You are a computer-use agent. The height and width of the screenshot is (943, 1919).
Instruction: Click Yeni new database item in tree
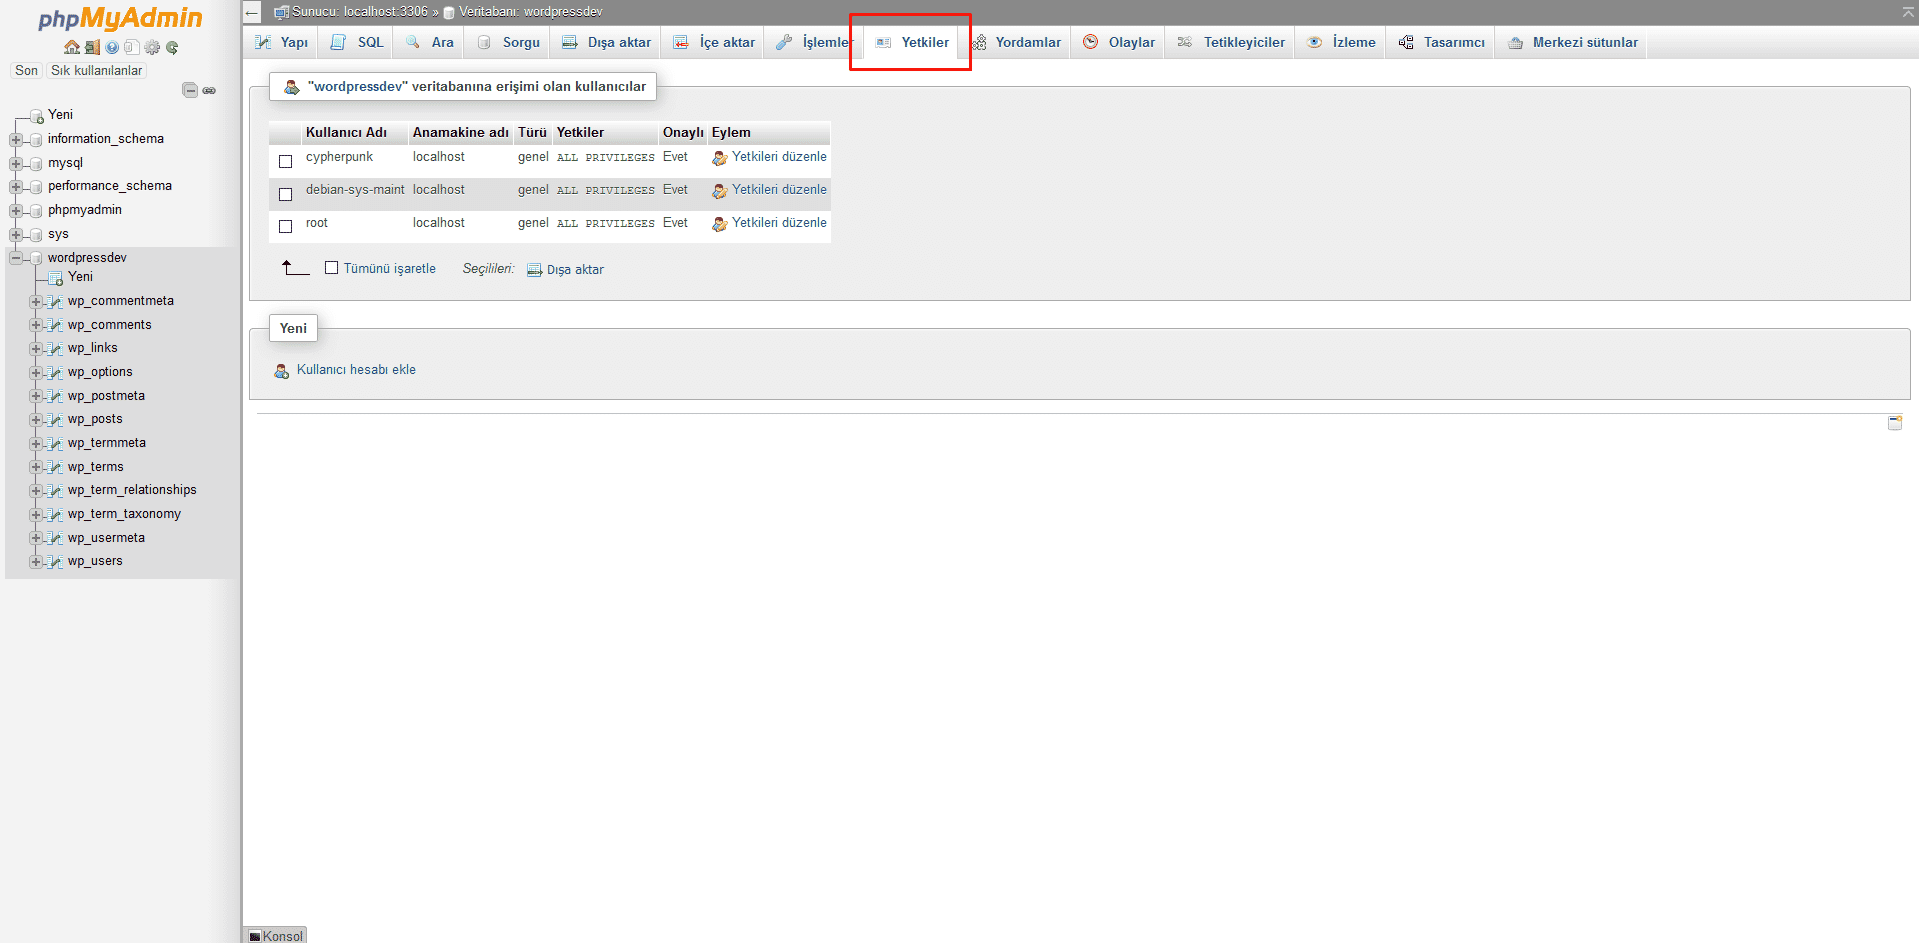[x=60, y=115]
